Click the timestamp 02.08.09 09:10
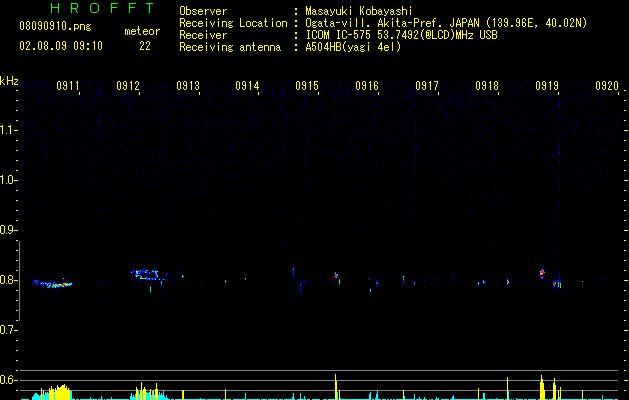Screen dimensions: 629x400 [x=61, y=46]
